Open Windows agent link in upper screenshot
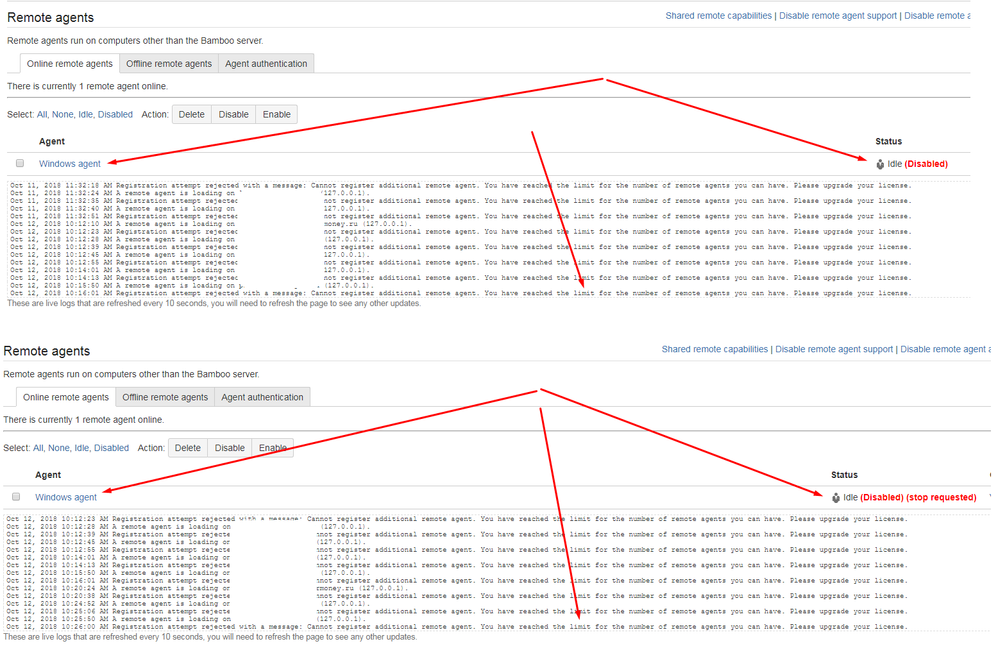Screen dimensions: 998x666 pos(70,164)
